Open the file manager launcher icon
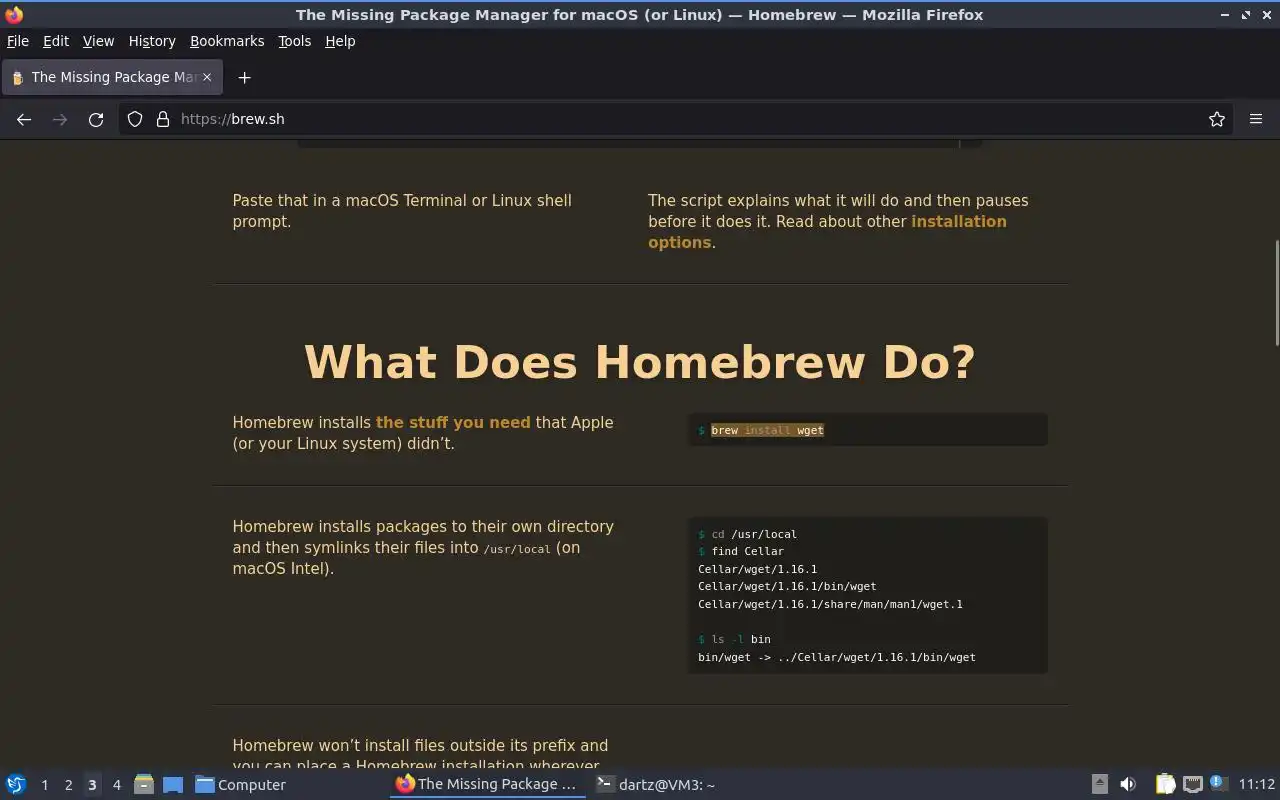Screen dimensions: 1280x800 (144, 785)
